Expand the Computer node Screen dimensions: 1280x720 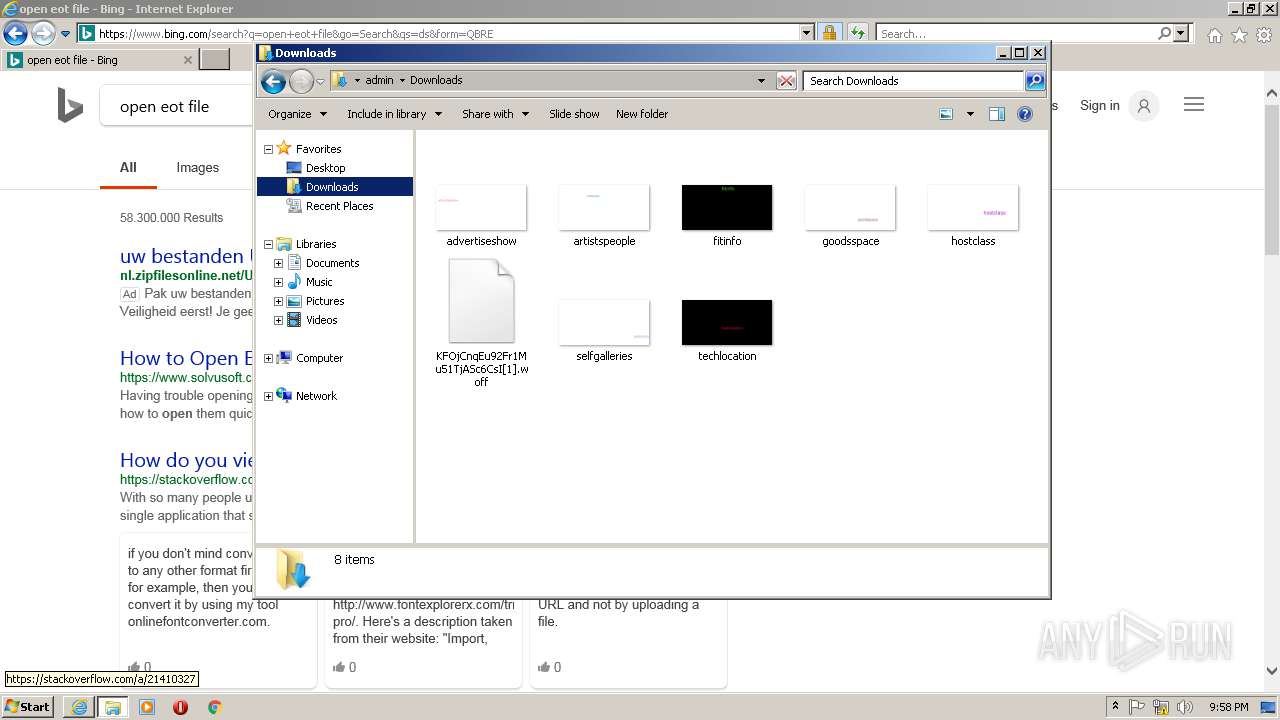tap(268, 358)
